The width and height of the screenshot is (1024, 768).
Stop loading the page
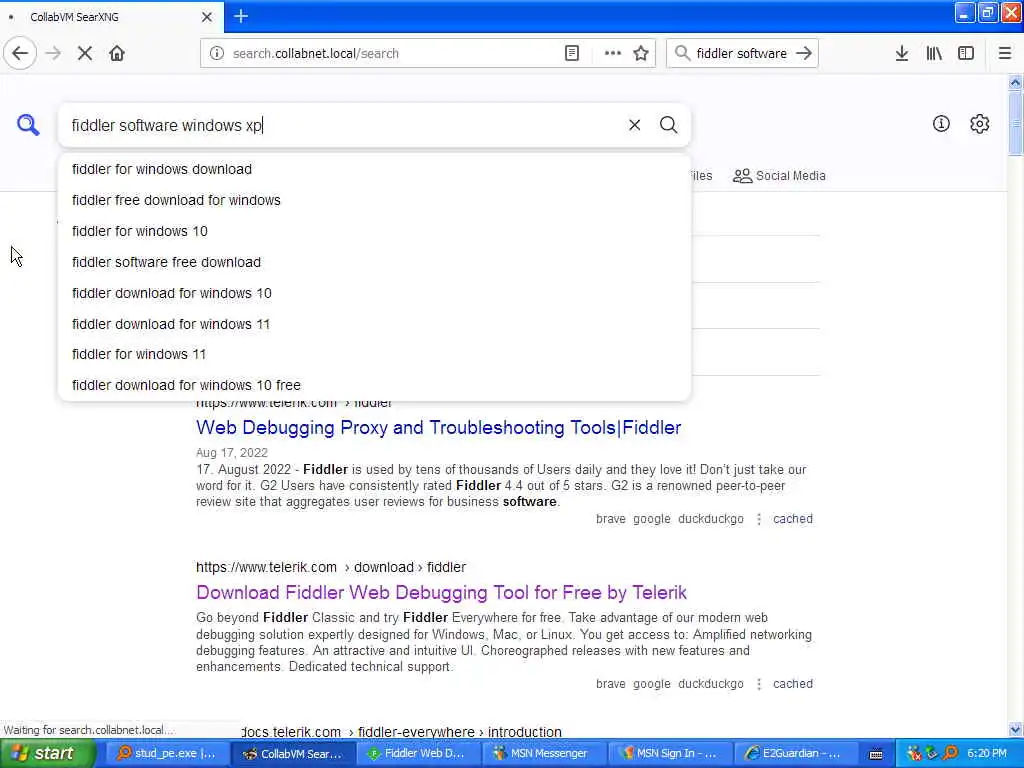tap(85, 54)
